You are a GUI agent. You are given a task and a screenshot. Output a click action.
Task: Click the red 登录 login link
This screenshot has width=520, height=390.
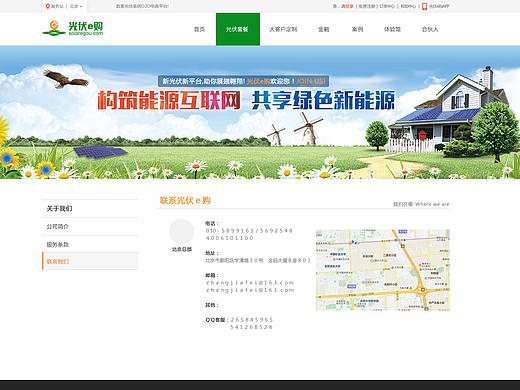(x=349, y=6)
